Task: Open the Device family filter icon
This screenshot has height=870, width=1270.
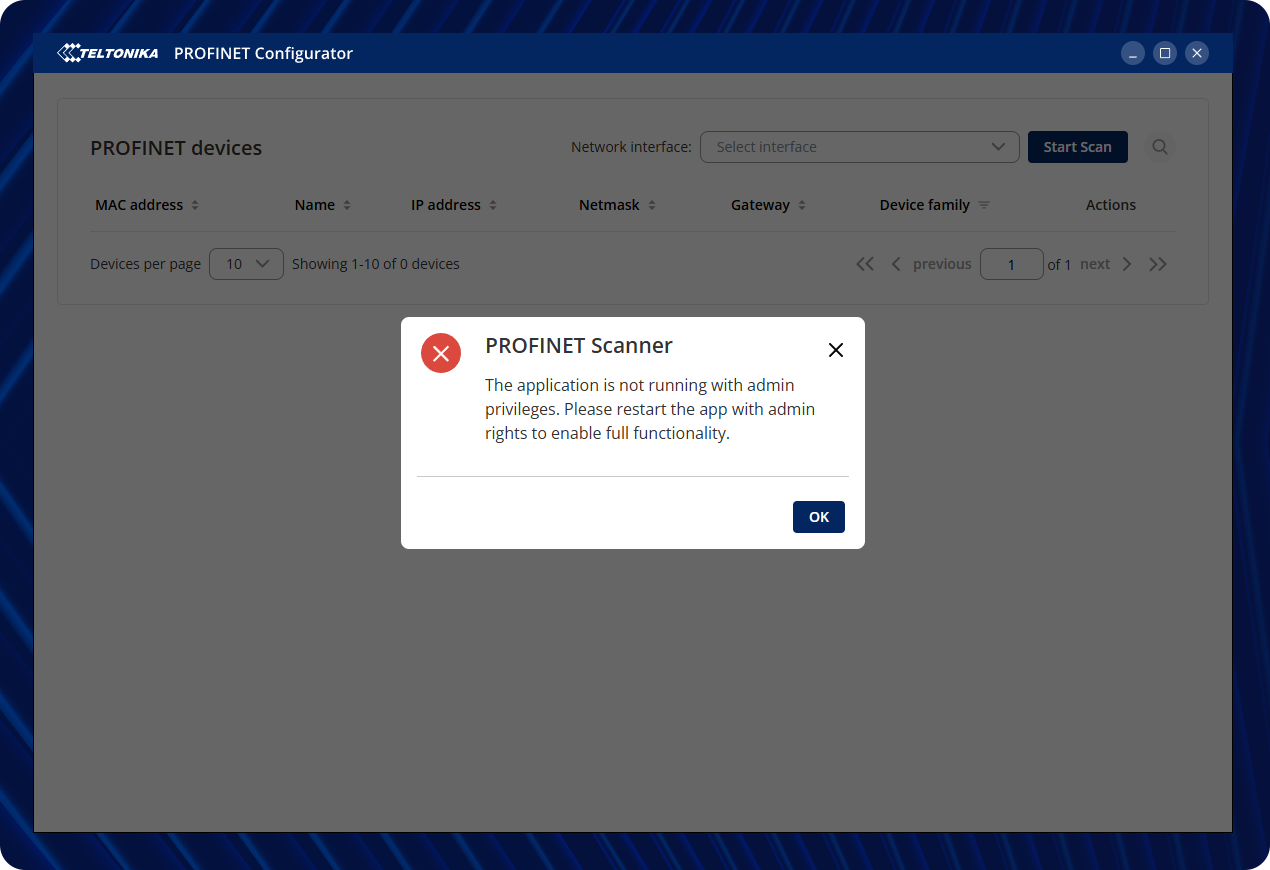Action: coord(984,205)
